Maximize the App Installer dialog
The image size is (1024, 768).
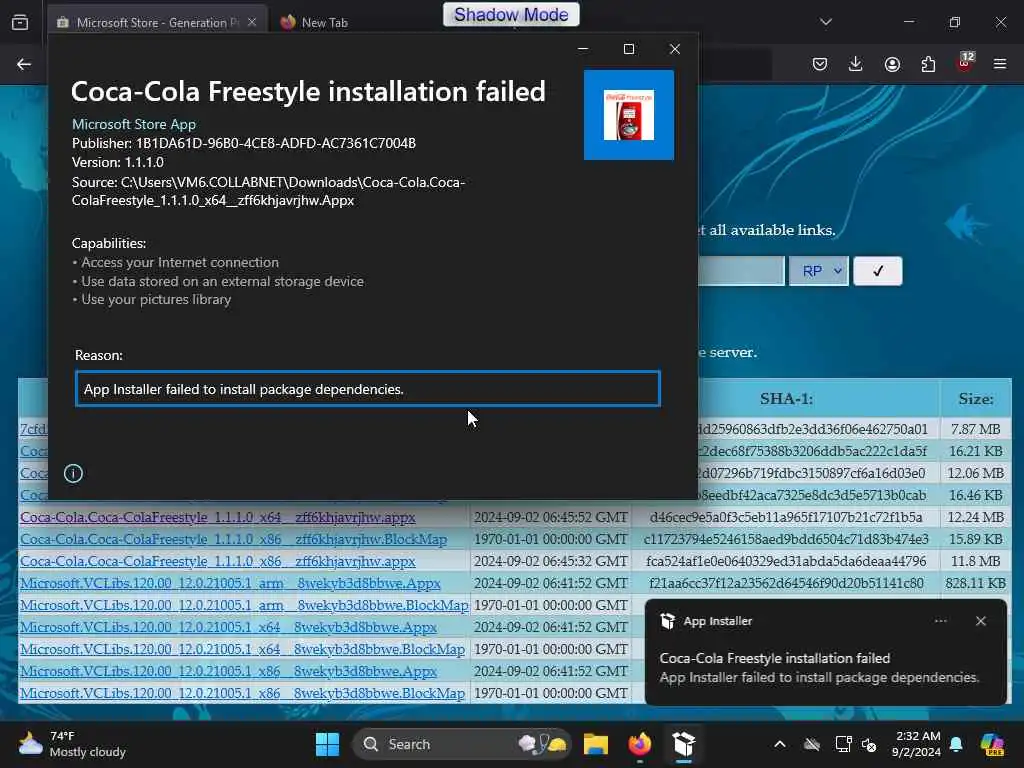click(629, 49)
